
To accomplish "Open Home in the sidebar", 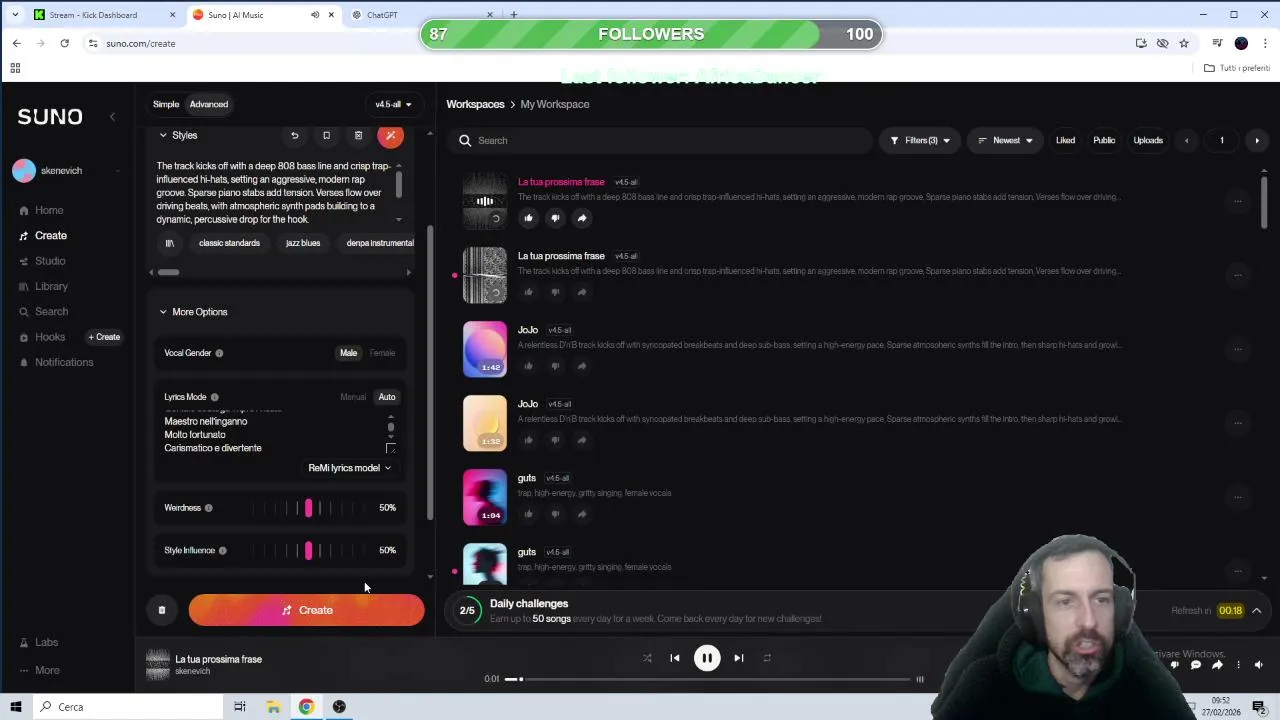I will click(41, 210).
